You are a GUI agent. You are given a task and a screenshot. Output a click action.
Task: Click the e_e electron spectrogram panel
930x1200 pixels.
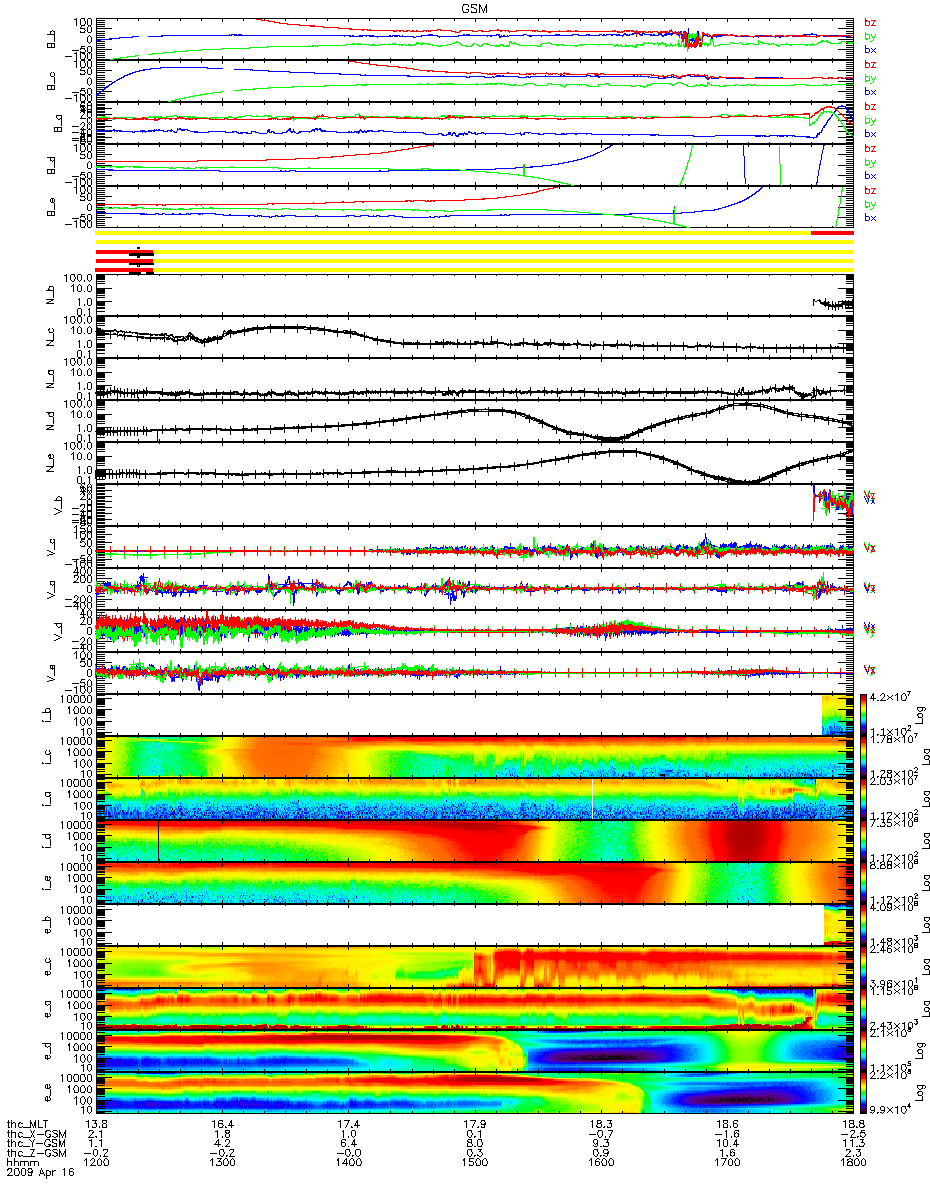click(x=474, y=1092)
